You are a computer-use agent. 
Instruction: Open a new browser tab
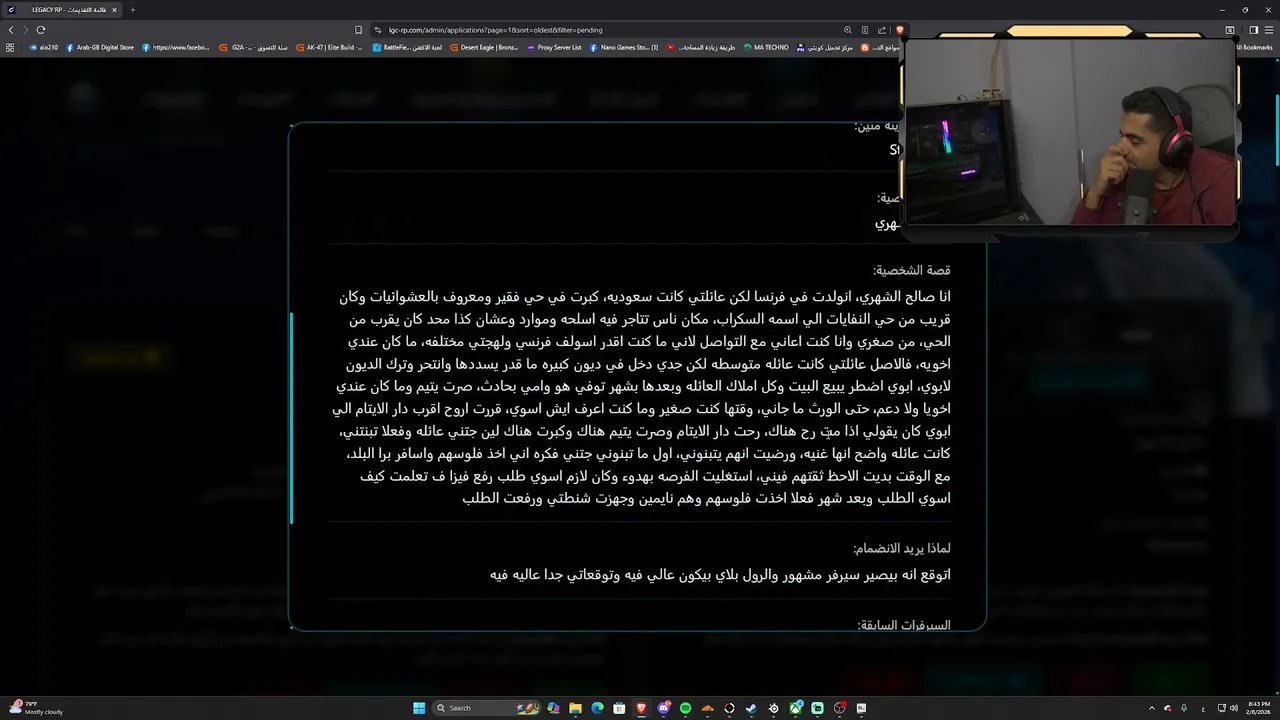tap(132, 10)
